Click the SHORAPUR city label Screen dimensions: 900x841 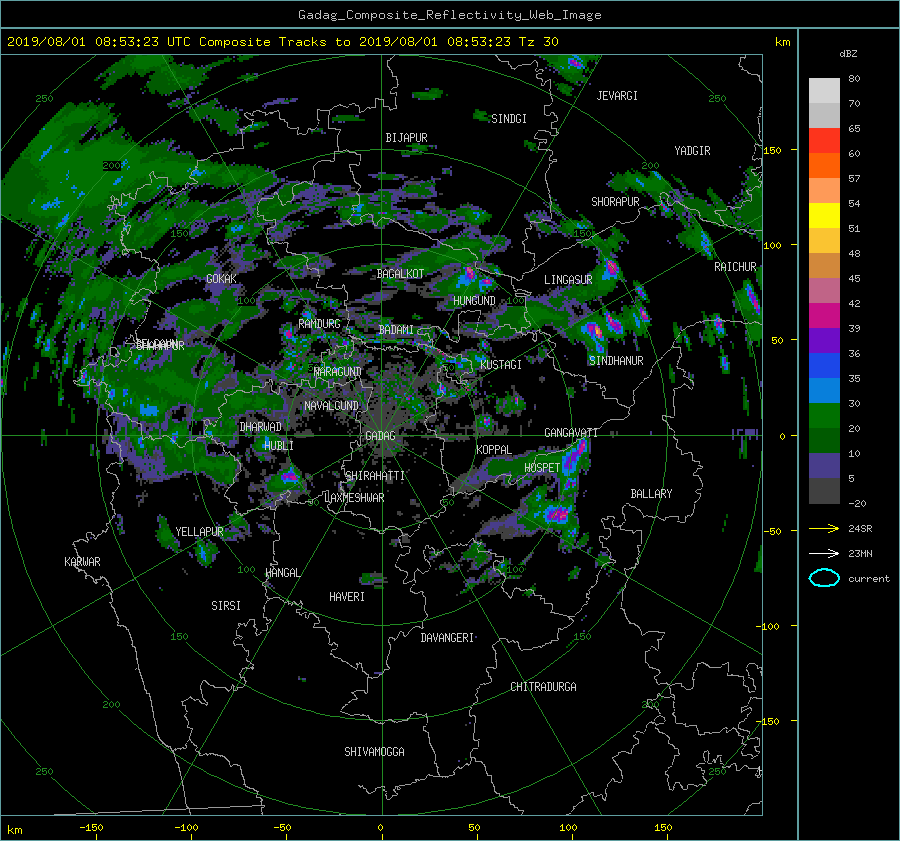(615, 202)
